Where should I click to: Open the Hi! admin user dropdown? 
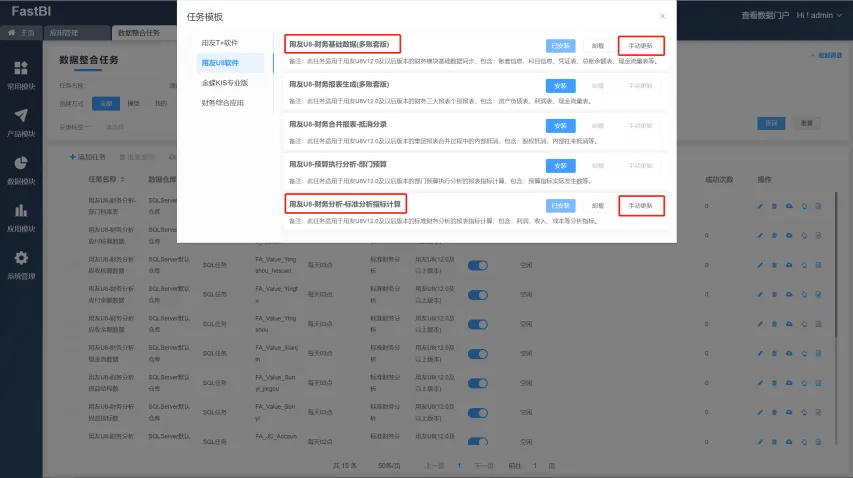click(x=819, y=15)
